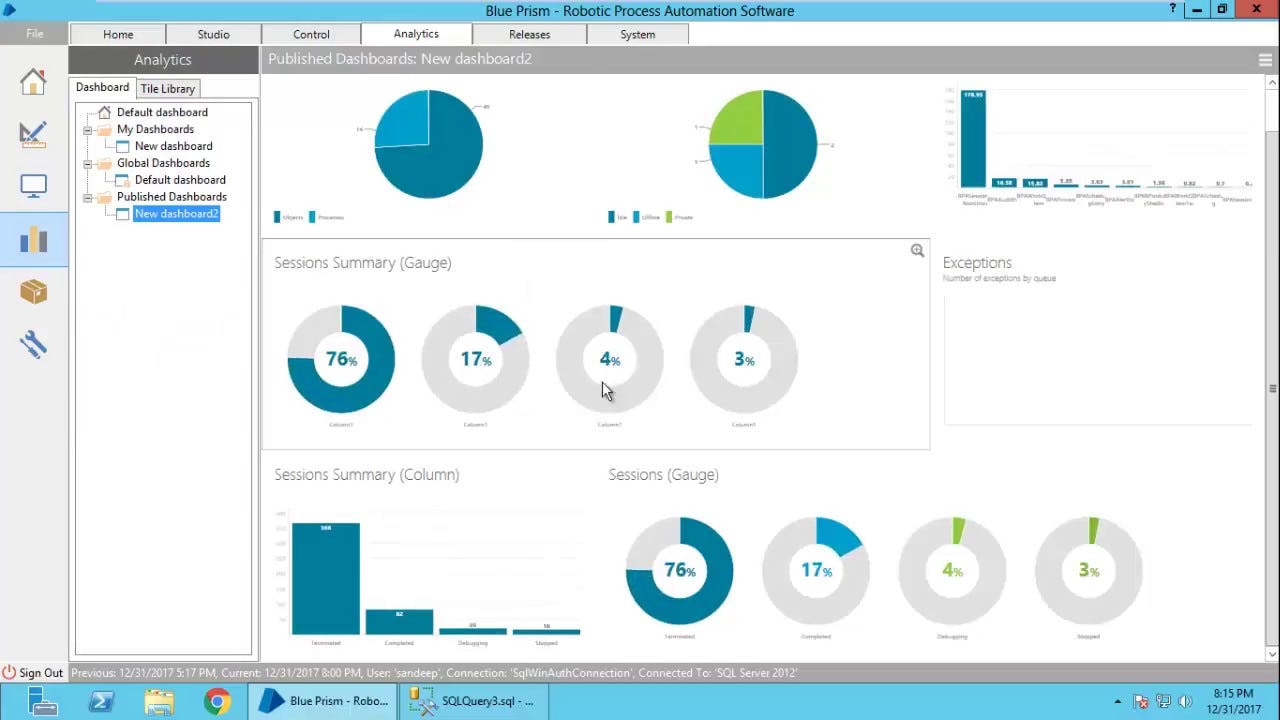This screenshot has height=720, width=1280.
Task: Select New dashboard under My Dashboards
Action: click(173, 147)
